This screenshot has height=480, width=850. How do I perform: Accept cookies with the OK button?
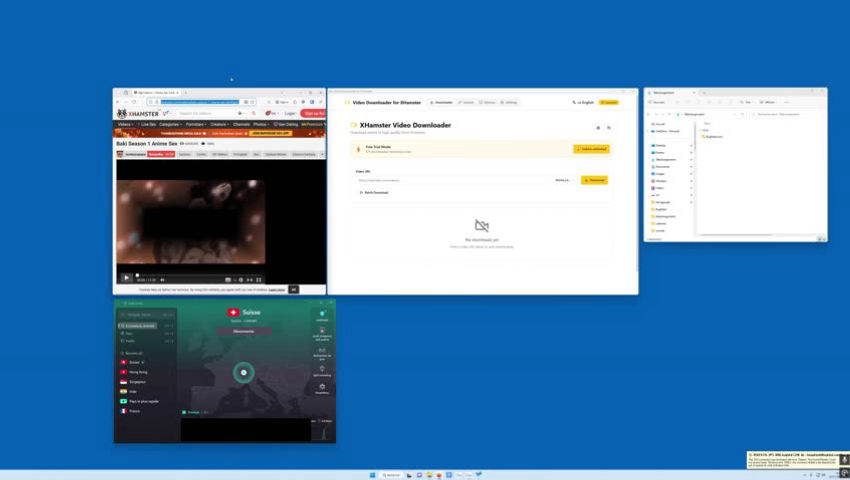[x=293, y=290]
